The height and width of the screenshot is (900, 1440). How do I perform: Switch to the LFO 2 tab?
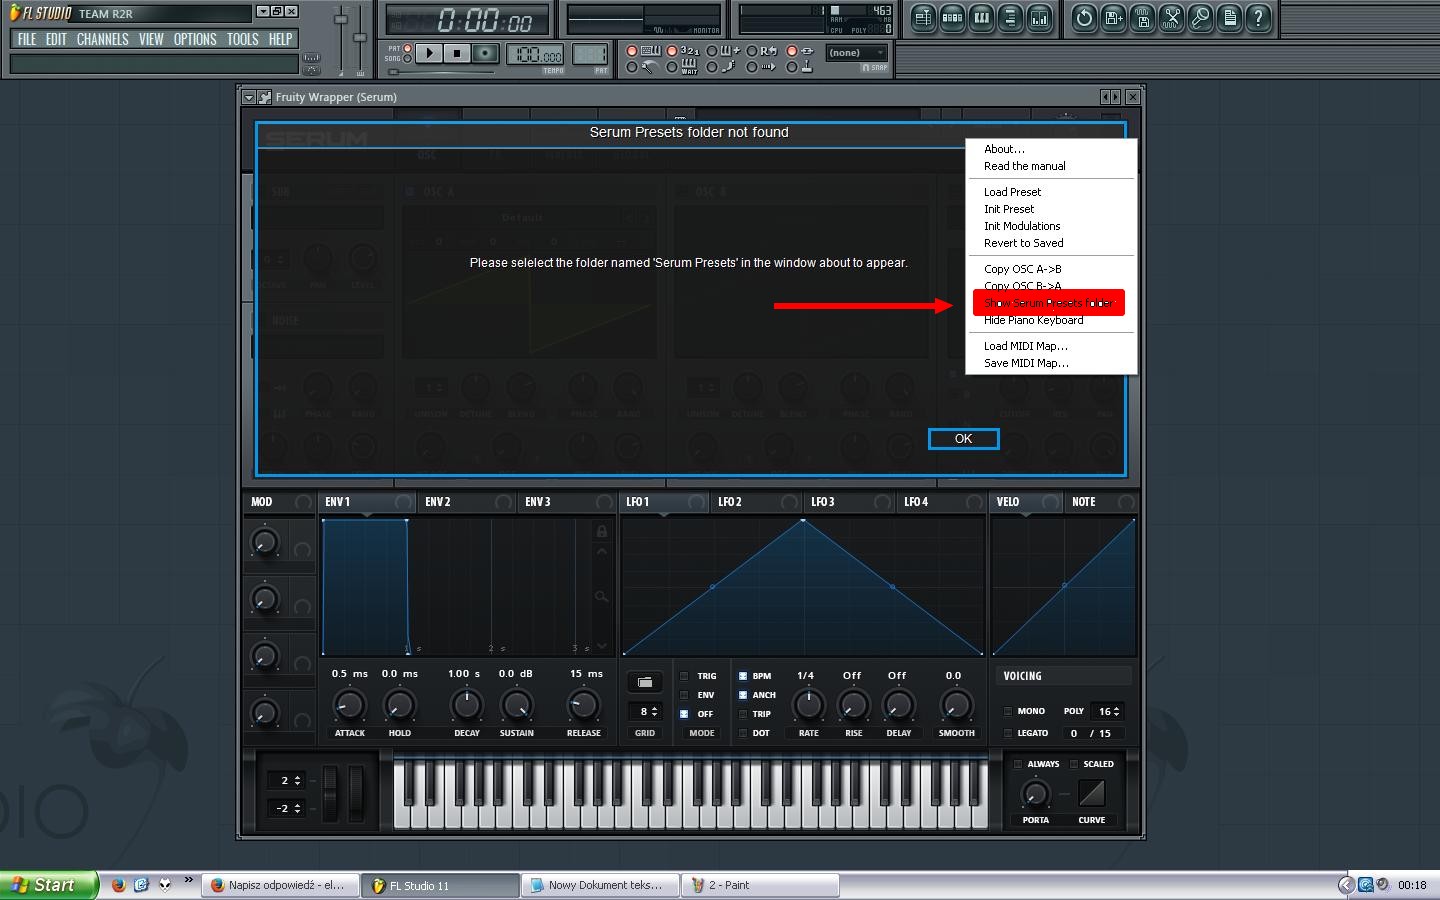click(x=757, y=502)
